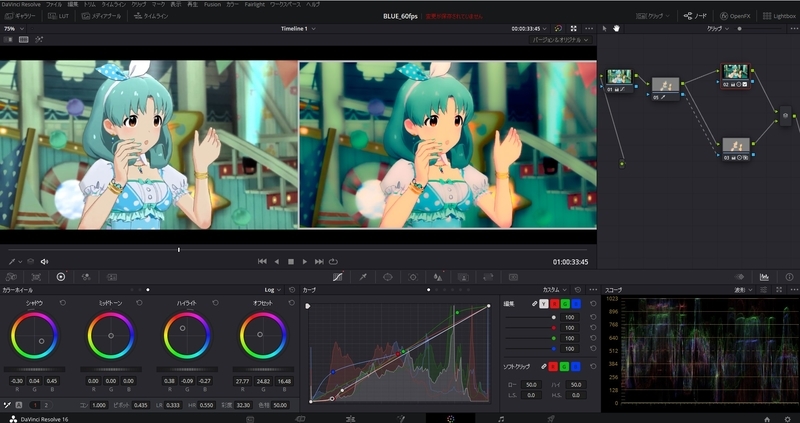Select the red R curve edit channel
Viewport: 800px width, 423px height.
(x=555, y=304)
